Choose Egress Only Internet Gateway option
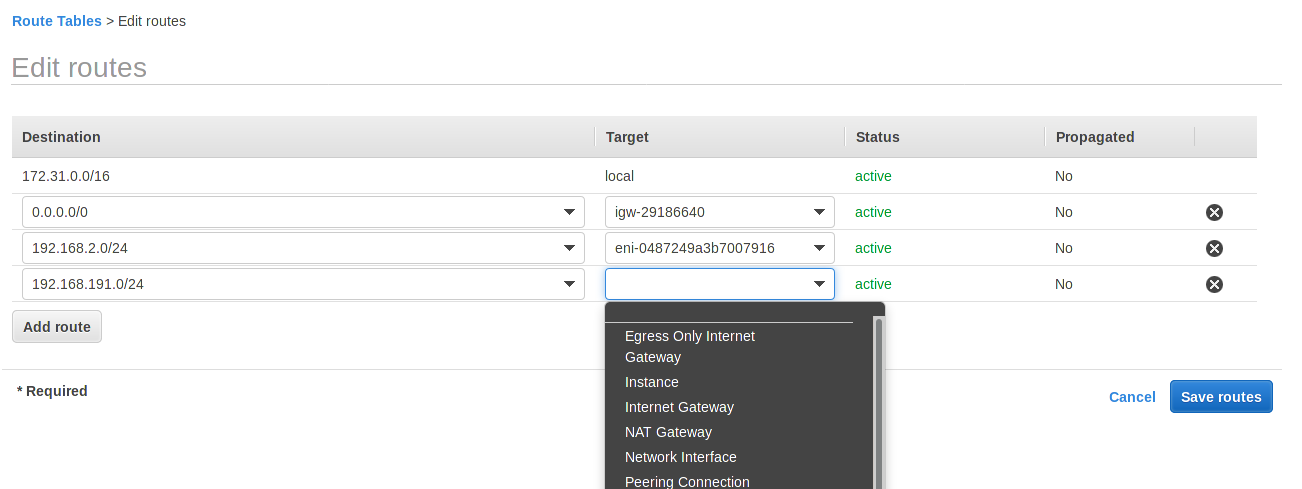 (689, 346)
